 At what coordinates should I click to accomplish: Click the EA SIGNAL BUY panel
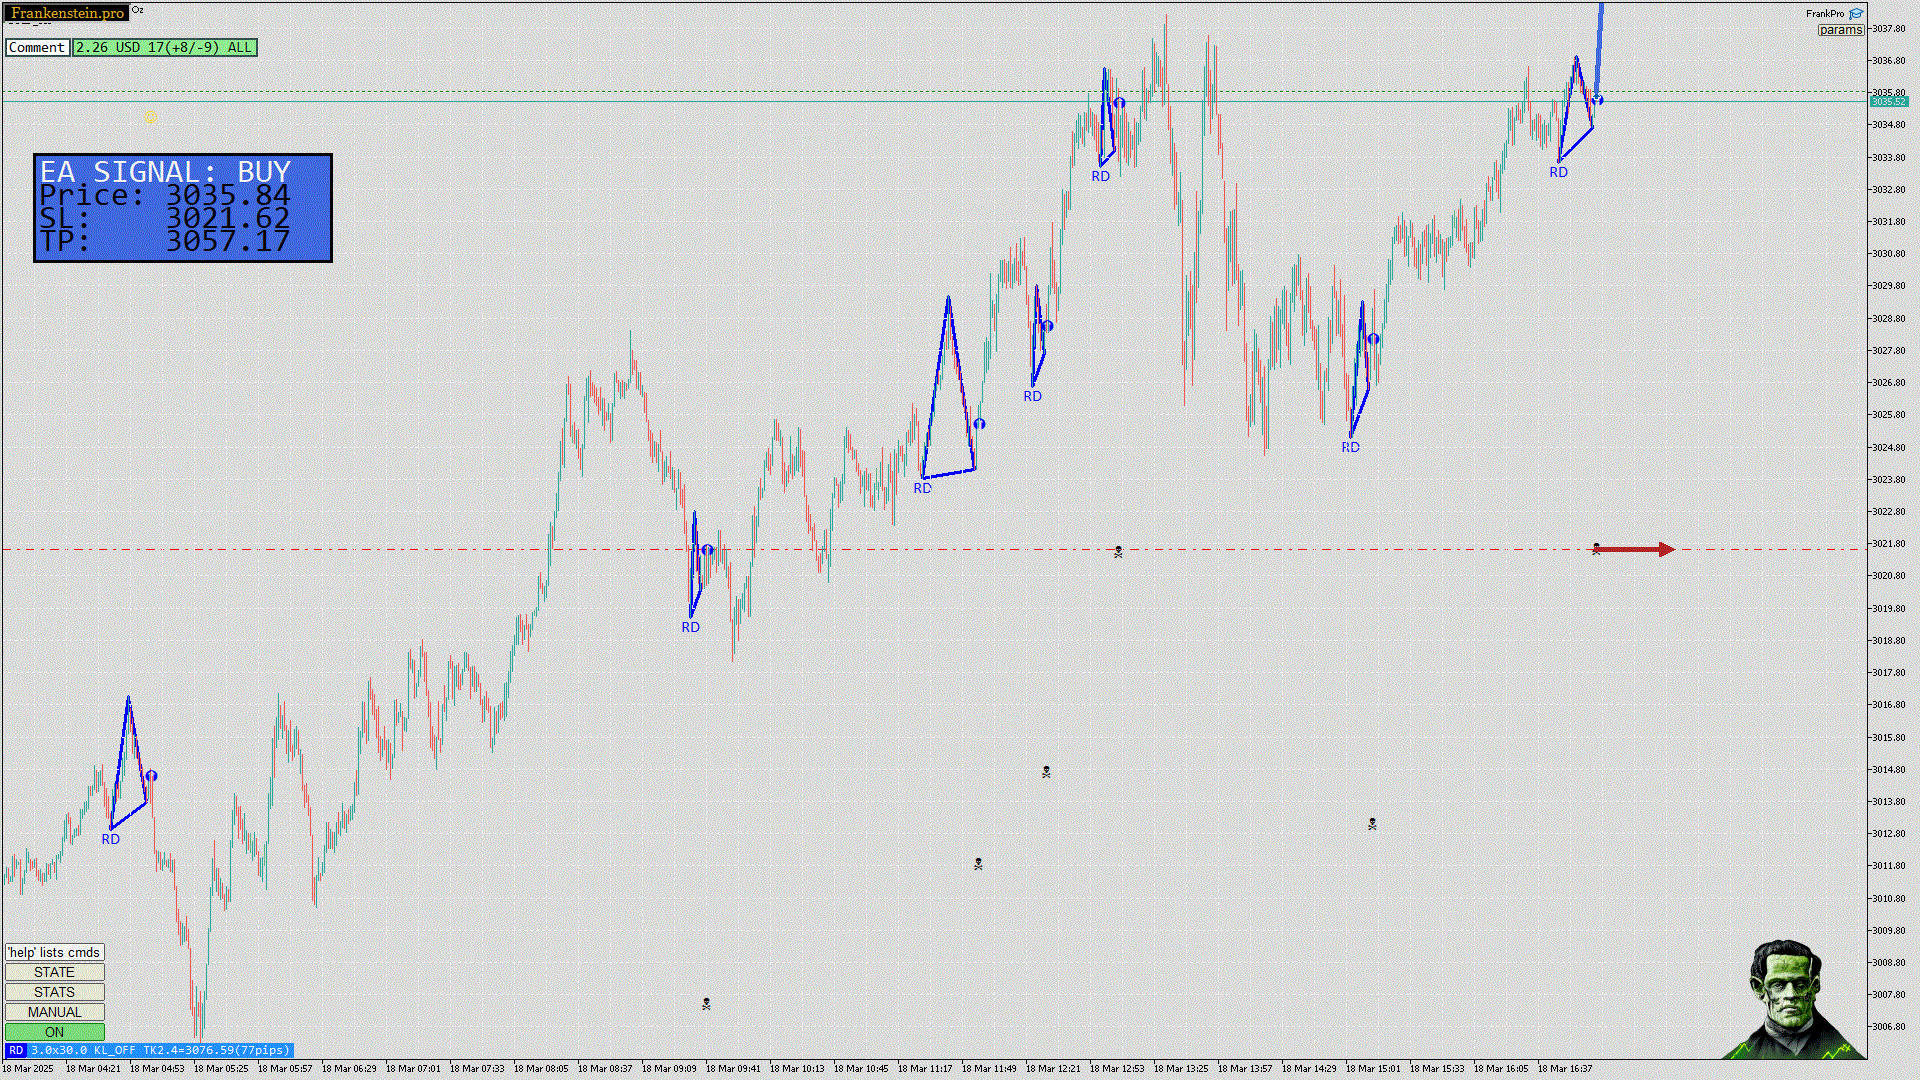pyautogui.click(x=182, y=207)
